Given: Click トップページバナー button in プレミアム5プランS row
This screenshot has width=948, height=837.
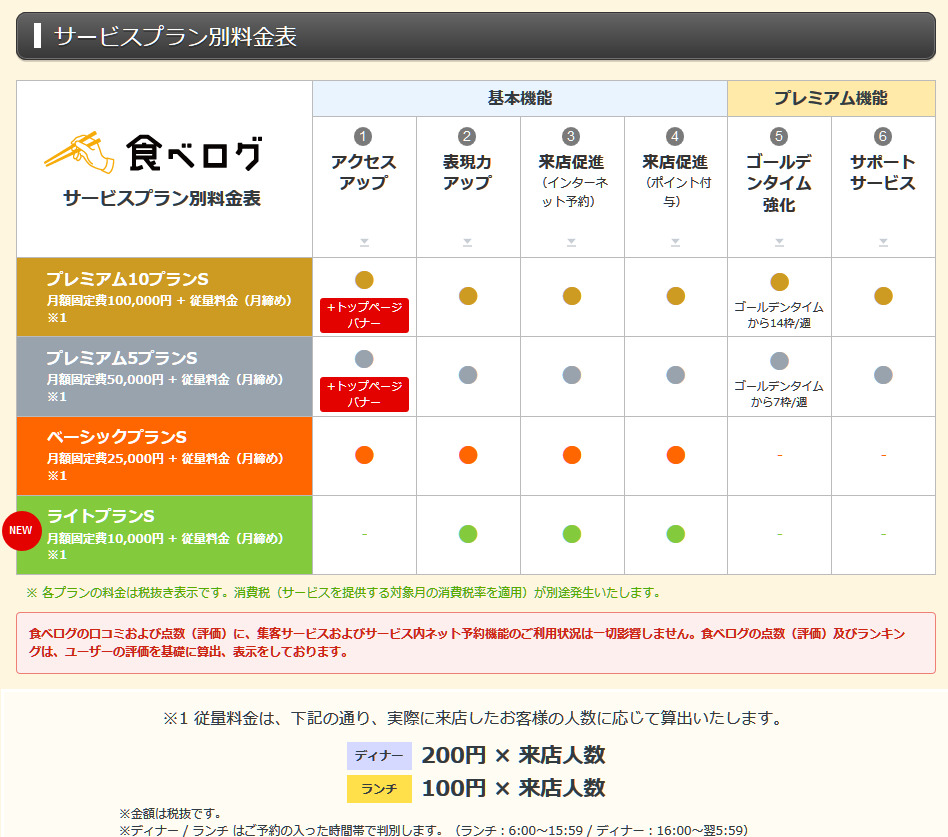Looking at the screenshot, I should pyautogui.click(x=364, y=394).
